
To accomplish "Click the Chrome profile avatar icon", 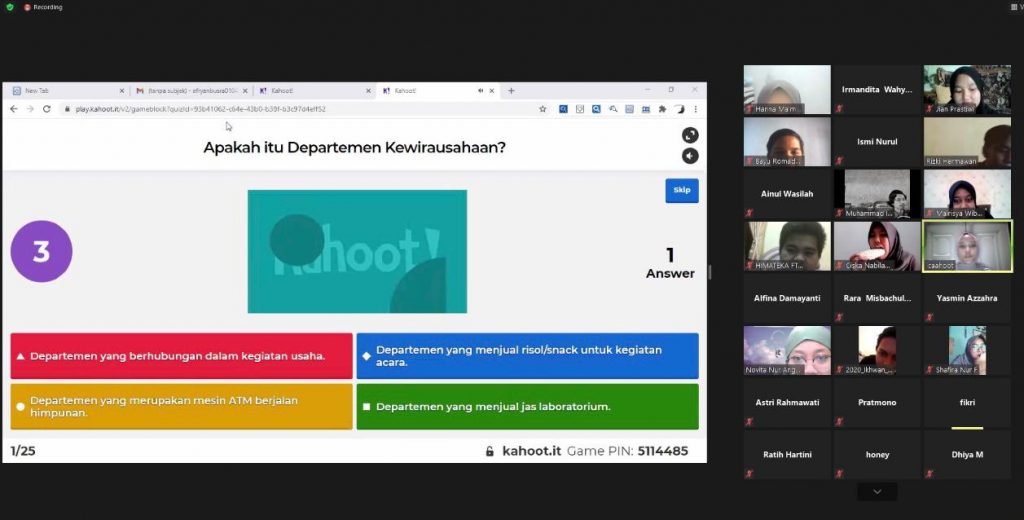I will coord(679,109).
